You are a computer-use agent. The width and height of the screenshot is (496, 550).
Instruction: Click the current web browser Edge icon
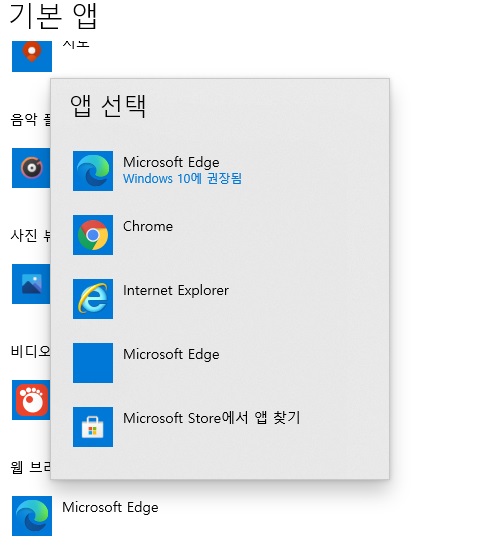tap(32, 516)
